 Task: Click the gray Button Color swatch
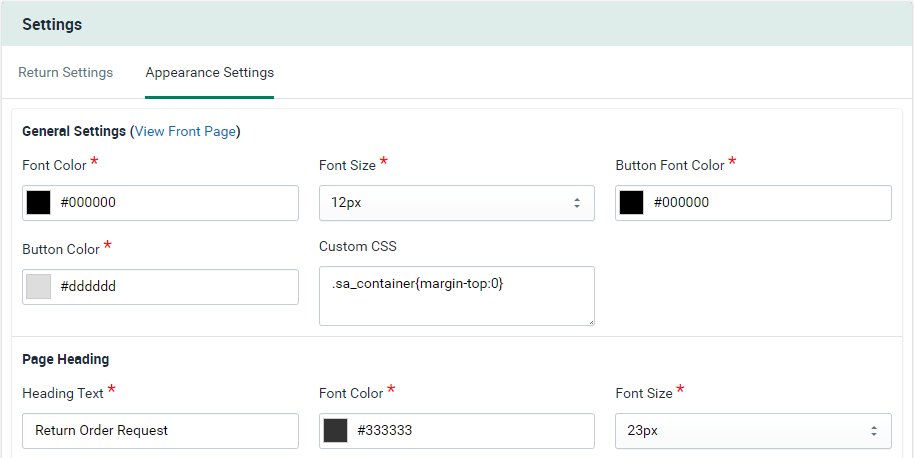[x=39, y=287]
